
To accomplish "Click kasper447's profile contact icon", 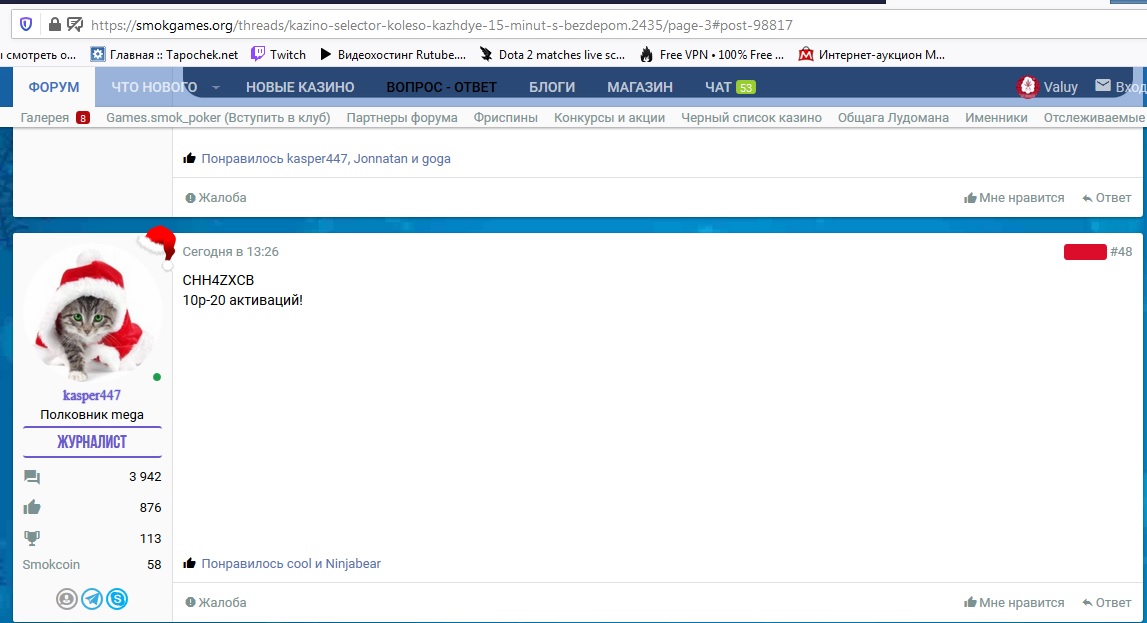I will pos(67,599).
